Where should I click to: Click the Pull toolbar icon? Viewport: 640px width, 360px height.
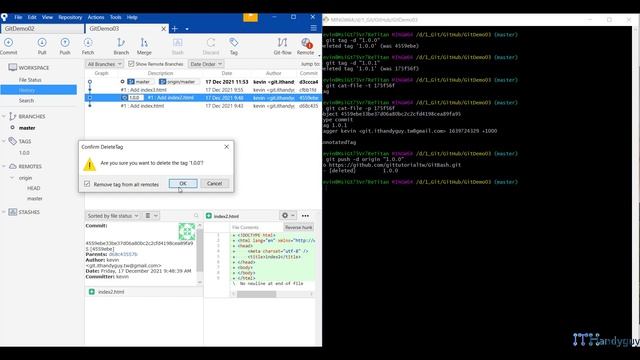42,46
